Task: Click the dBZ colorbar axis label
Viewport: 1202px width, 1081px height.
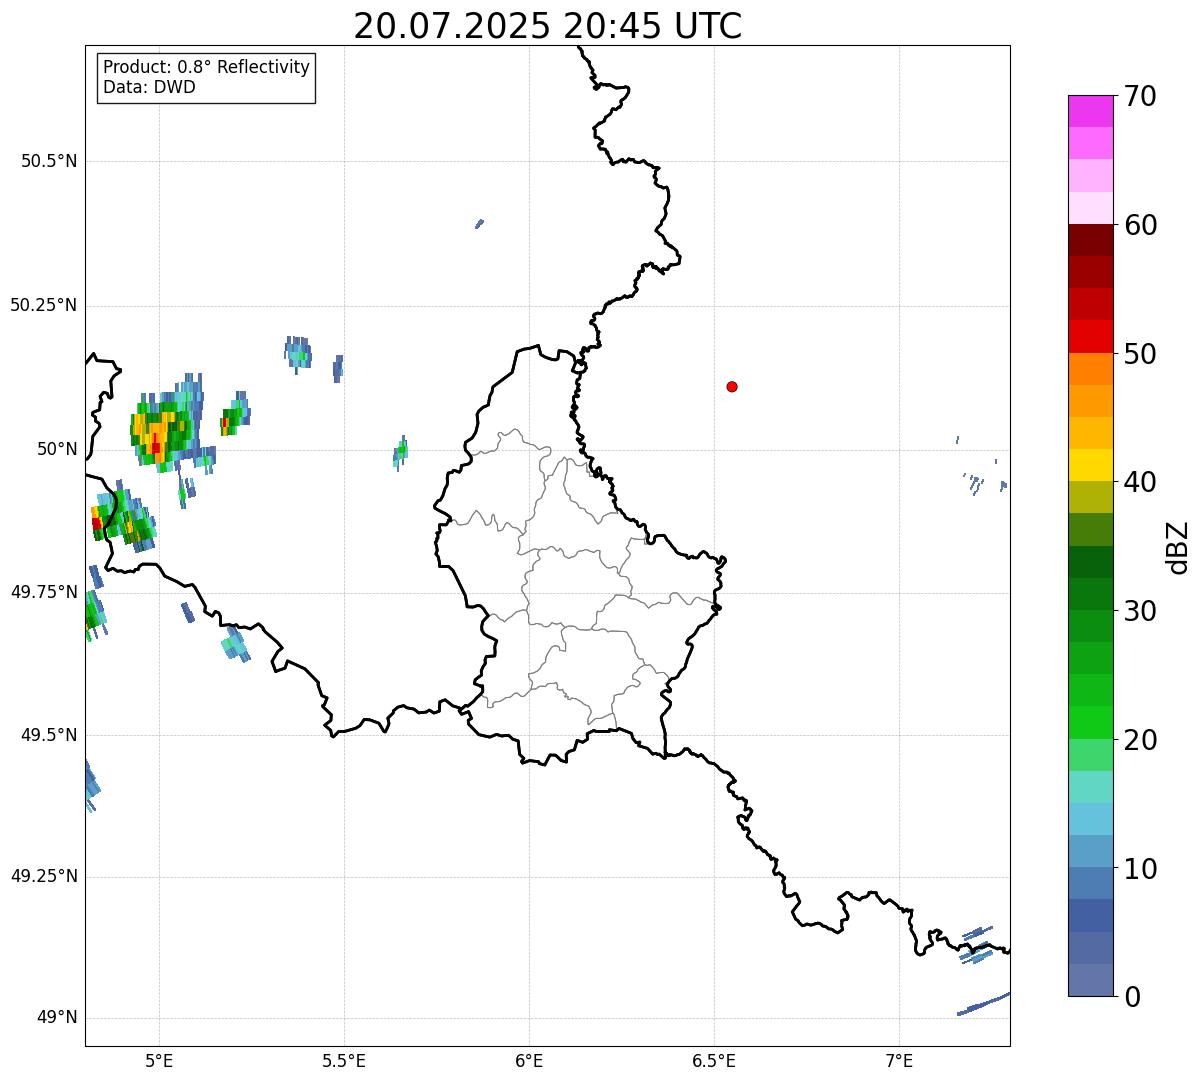Action: [x=1178, y=547]
